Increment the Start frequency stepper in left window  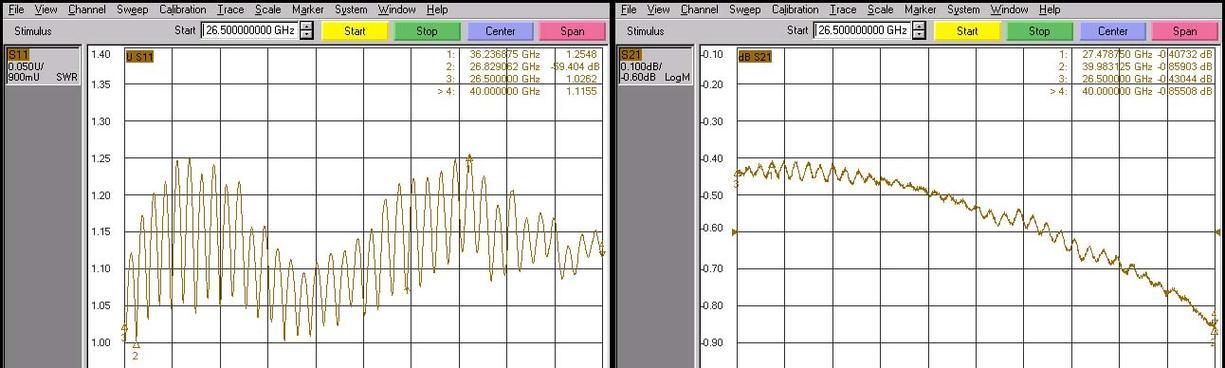pos(307,26)
